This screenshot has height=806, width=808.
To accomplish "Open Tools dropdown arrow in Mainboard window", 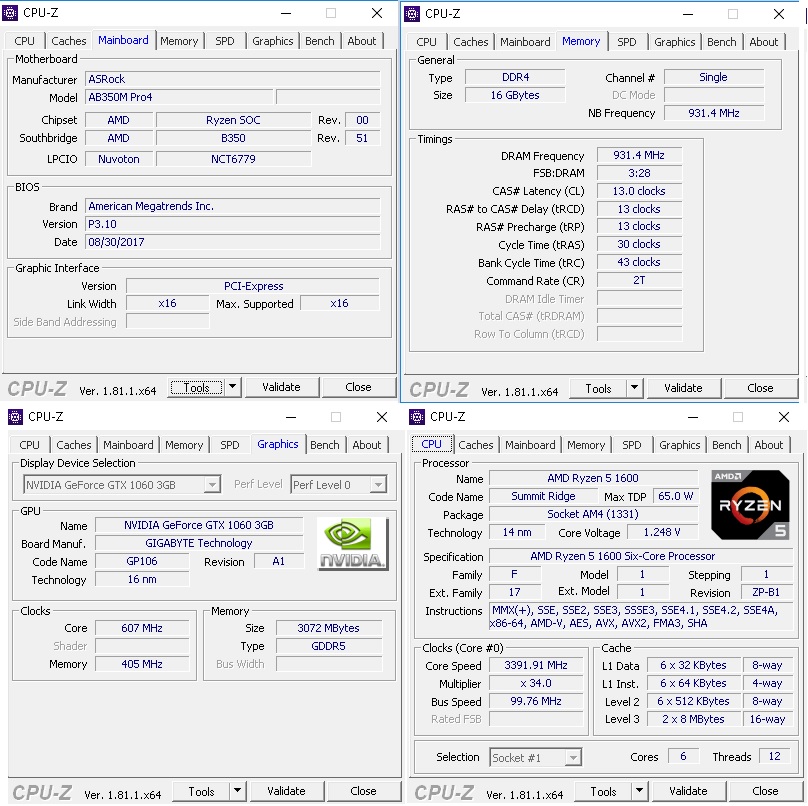I will click(232, 387).
